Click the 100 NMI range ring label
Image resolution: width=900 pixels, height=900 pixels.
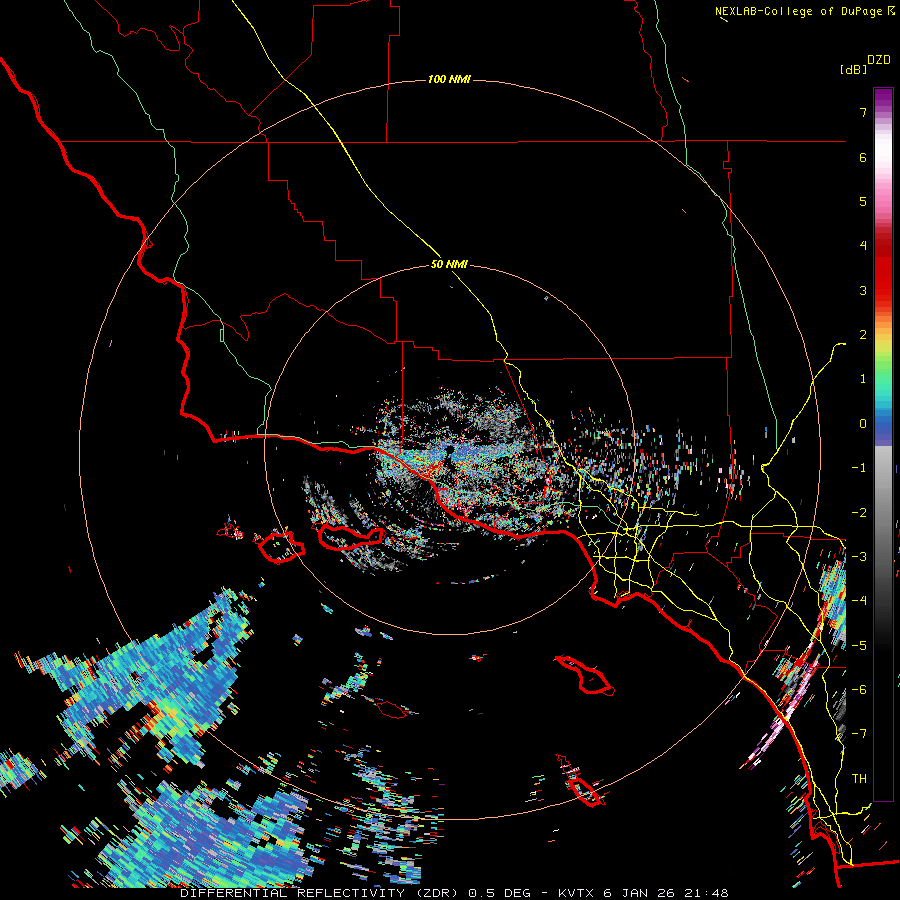coord(449,79)
